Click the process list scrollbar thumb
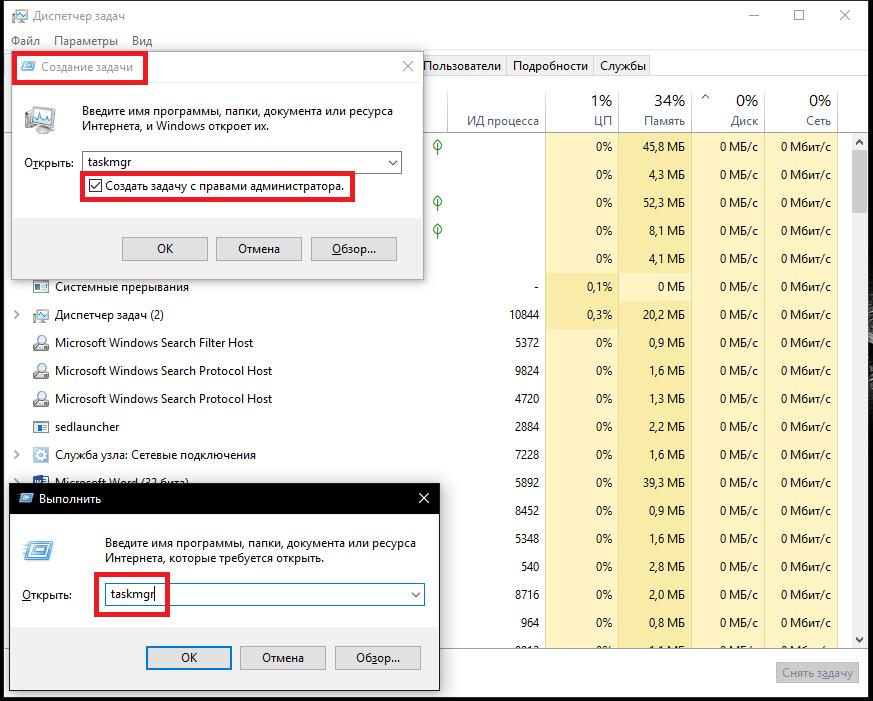The width and height of the screenshot is (873, 701). (x=859, y=181)
